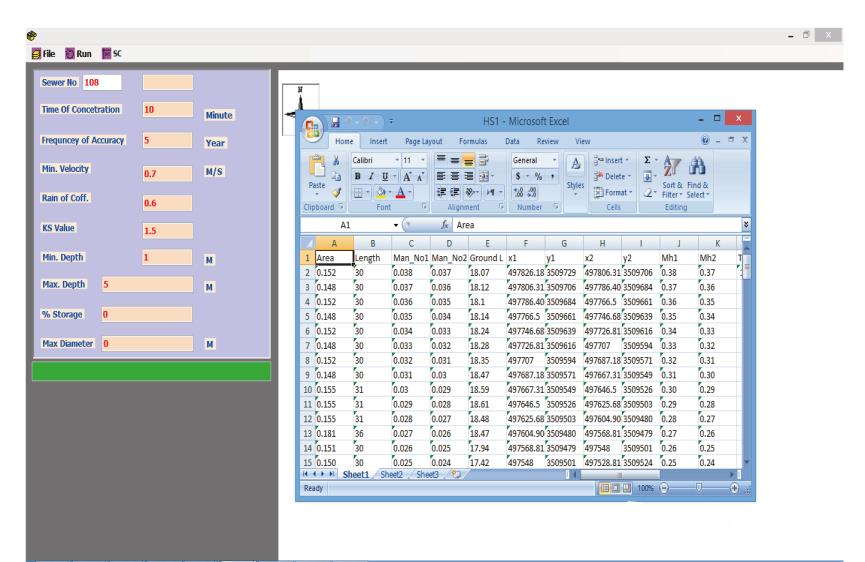The height and width of the screenshot is (562, 865).
Task: Click the Min. Velocity 0.7 field
Action: pos(168,174)
